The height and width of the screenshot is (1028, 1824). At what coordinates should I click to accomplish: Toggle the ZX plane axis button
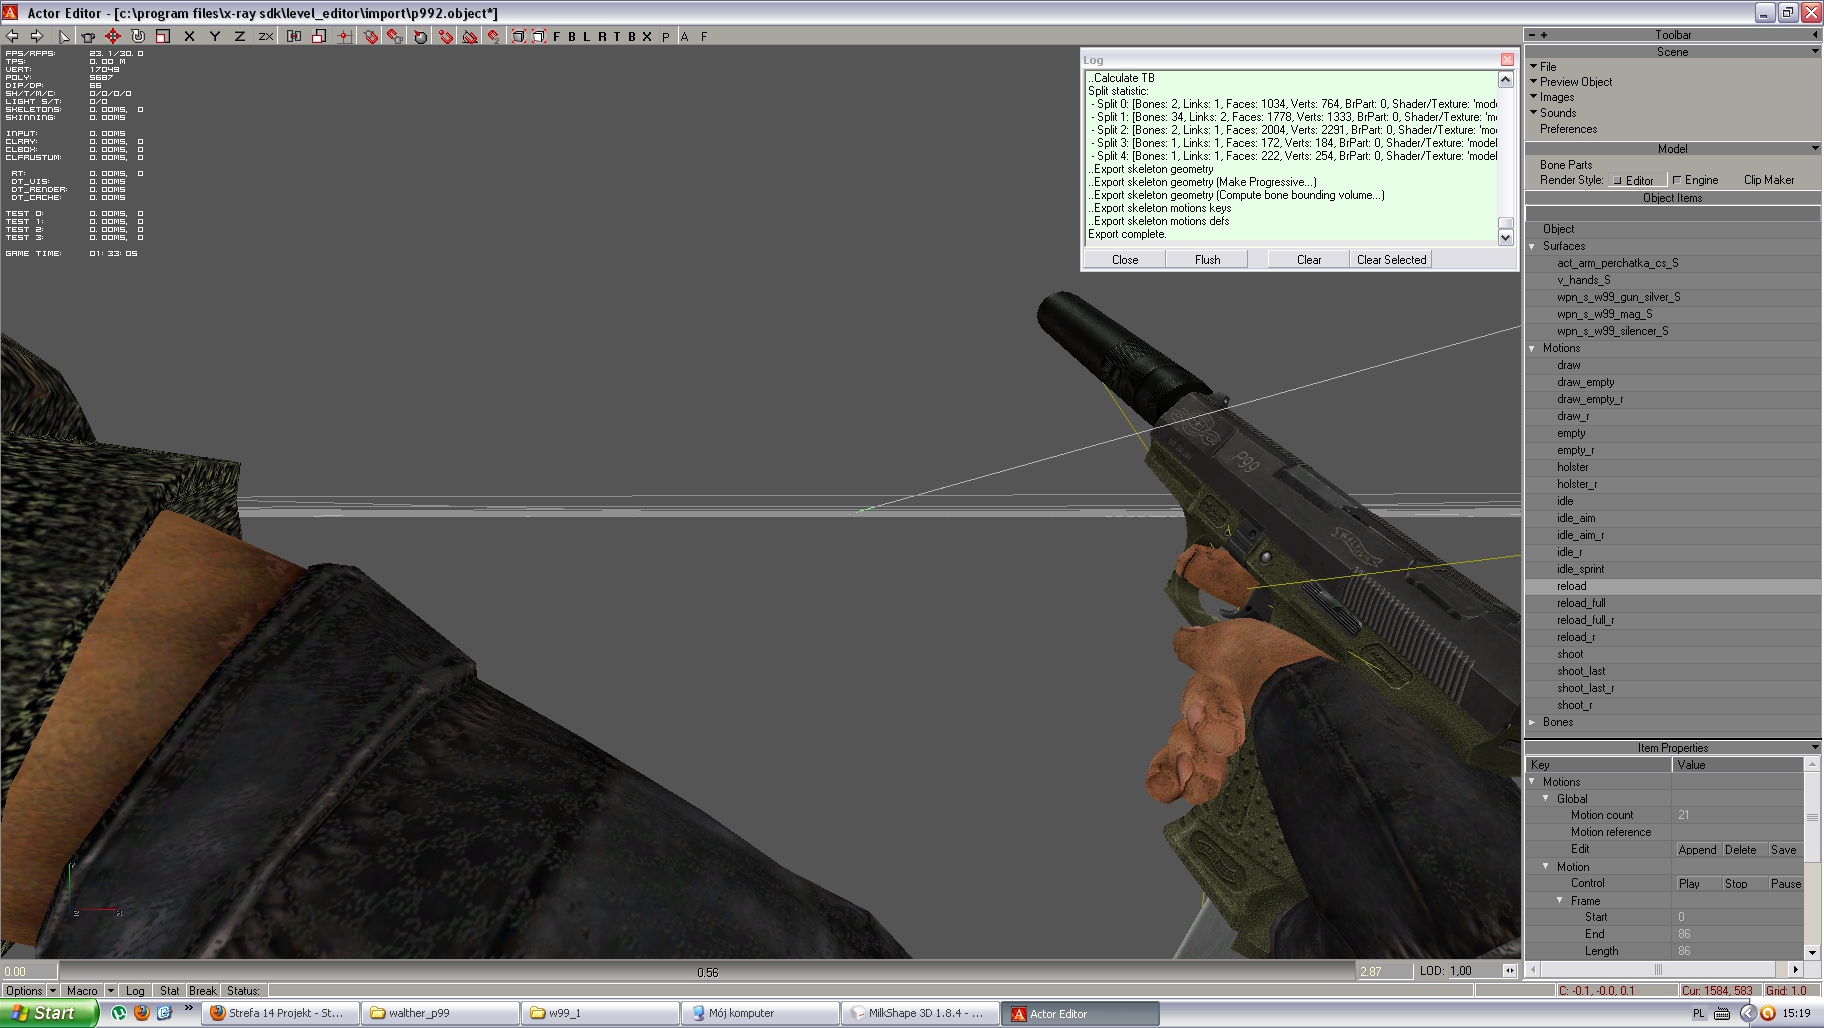point(265,36)
